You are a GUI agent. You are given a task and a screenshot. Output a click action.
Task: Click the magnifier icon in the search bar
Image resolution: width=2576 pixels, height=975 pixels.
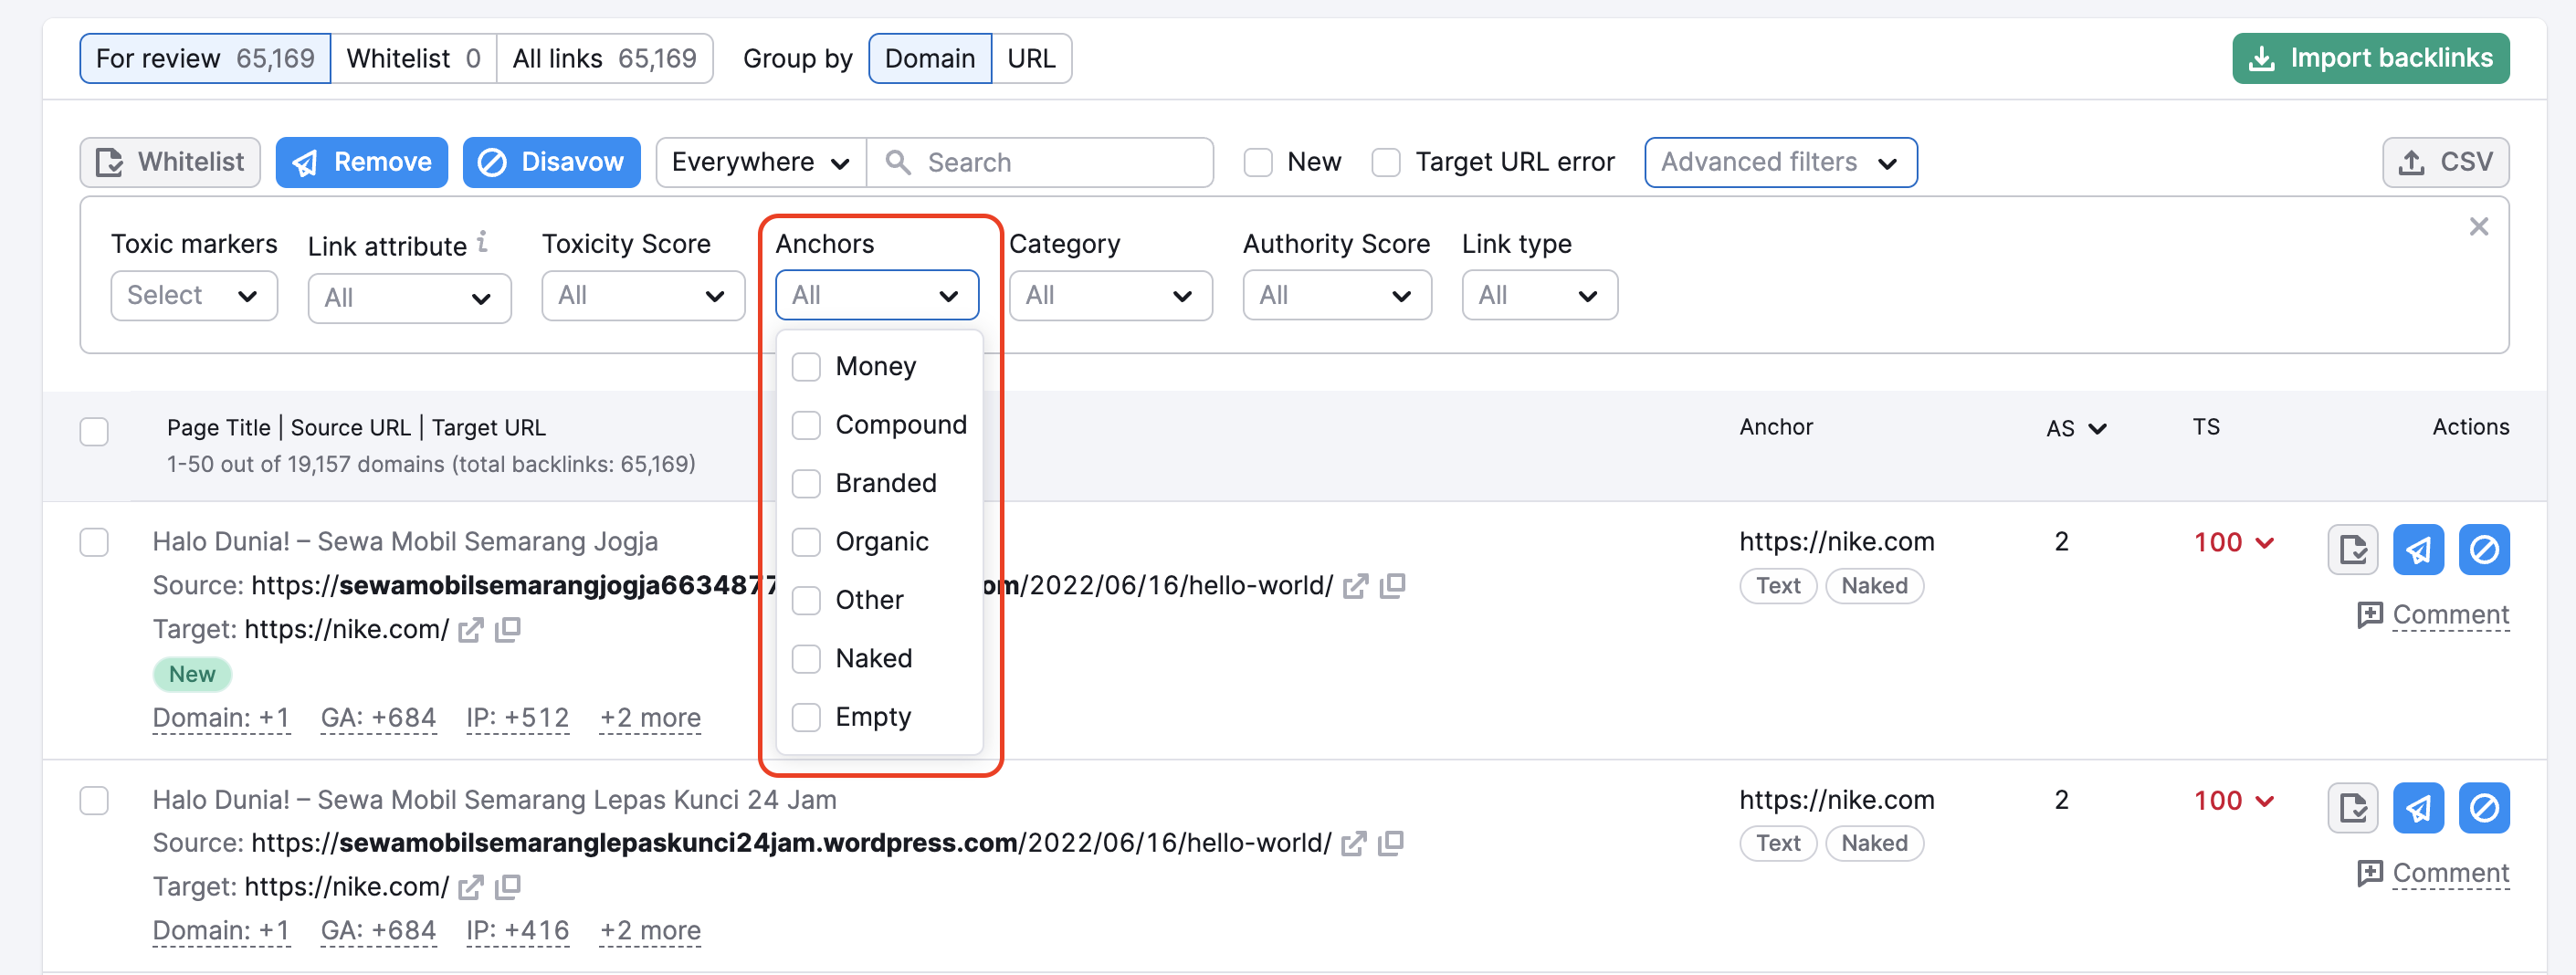pyautogui.click(x=897, y=161)
